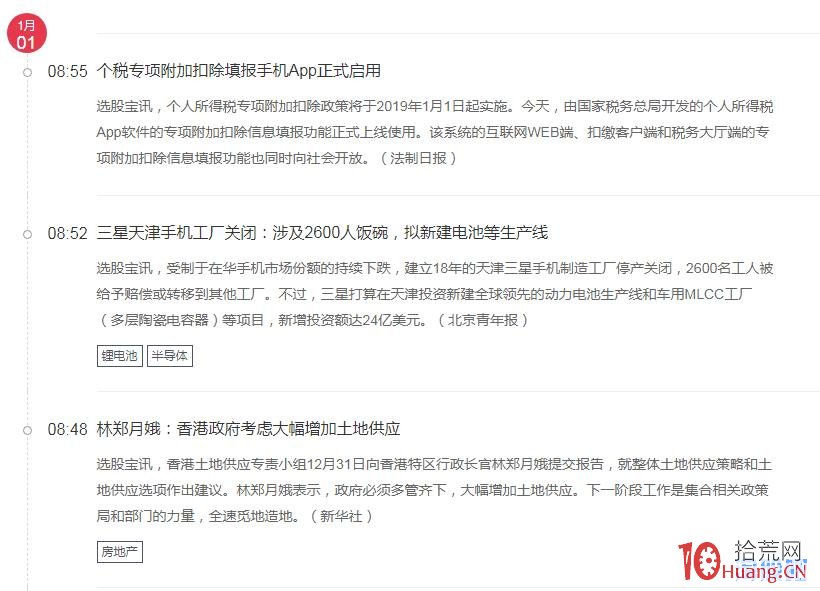Click timeline dot at 08:55
The height and width of the screenshot is (591, 820).
point(27,72)
